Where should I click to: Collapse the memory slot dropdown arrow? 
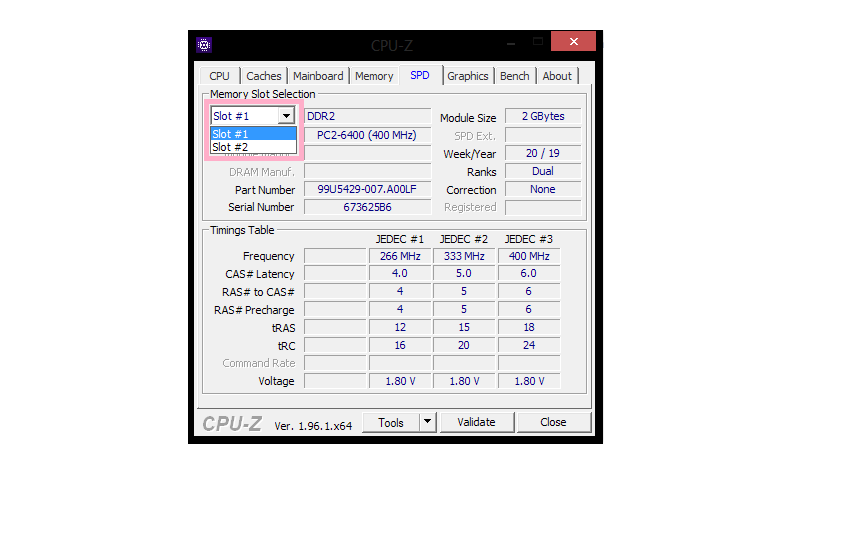[x=286, y=116]
